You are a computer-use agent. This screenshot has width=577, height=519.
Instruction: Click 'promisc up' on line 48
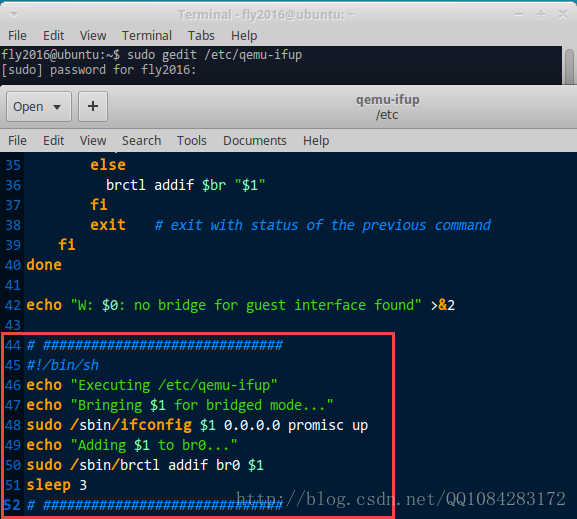coord(328,426)
